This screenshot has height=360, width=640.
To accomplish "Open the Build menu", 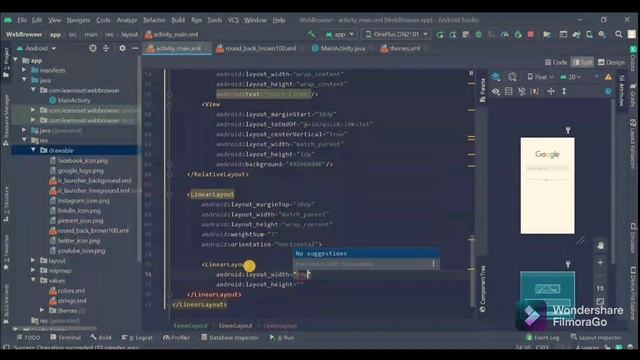I will (178, 20).
